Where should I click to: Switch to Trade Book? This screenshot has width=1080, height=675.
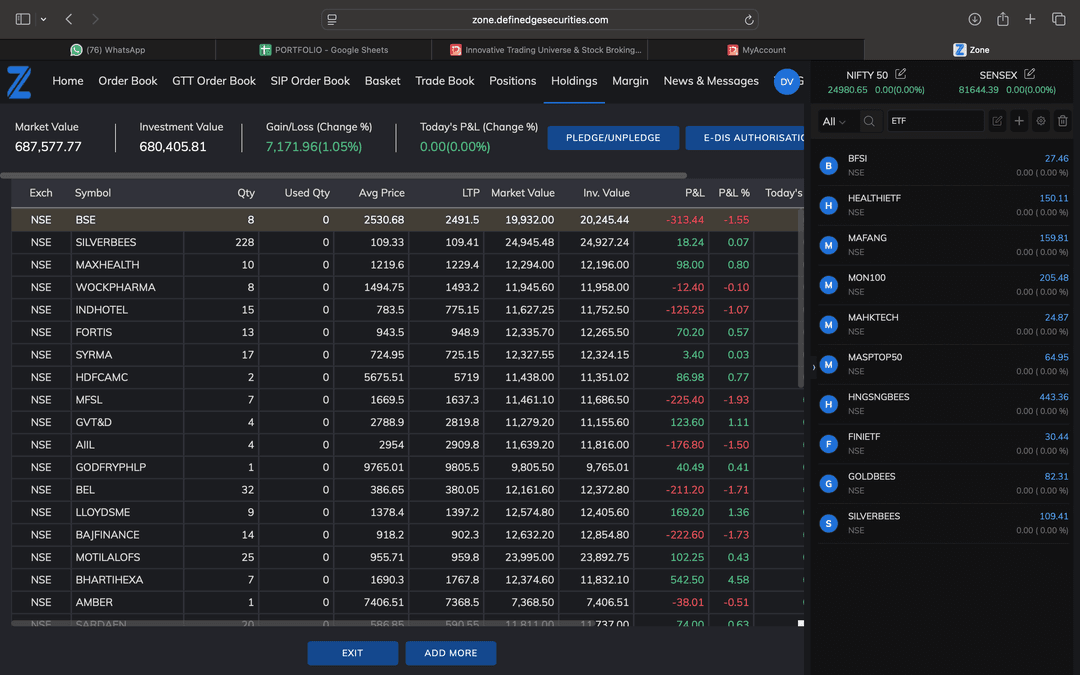pyautogui.click(x=445, y=81)
